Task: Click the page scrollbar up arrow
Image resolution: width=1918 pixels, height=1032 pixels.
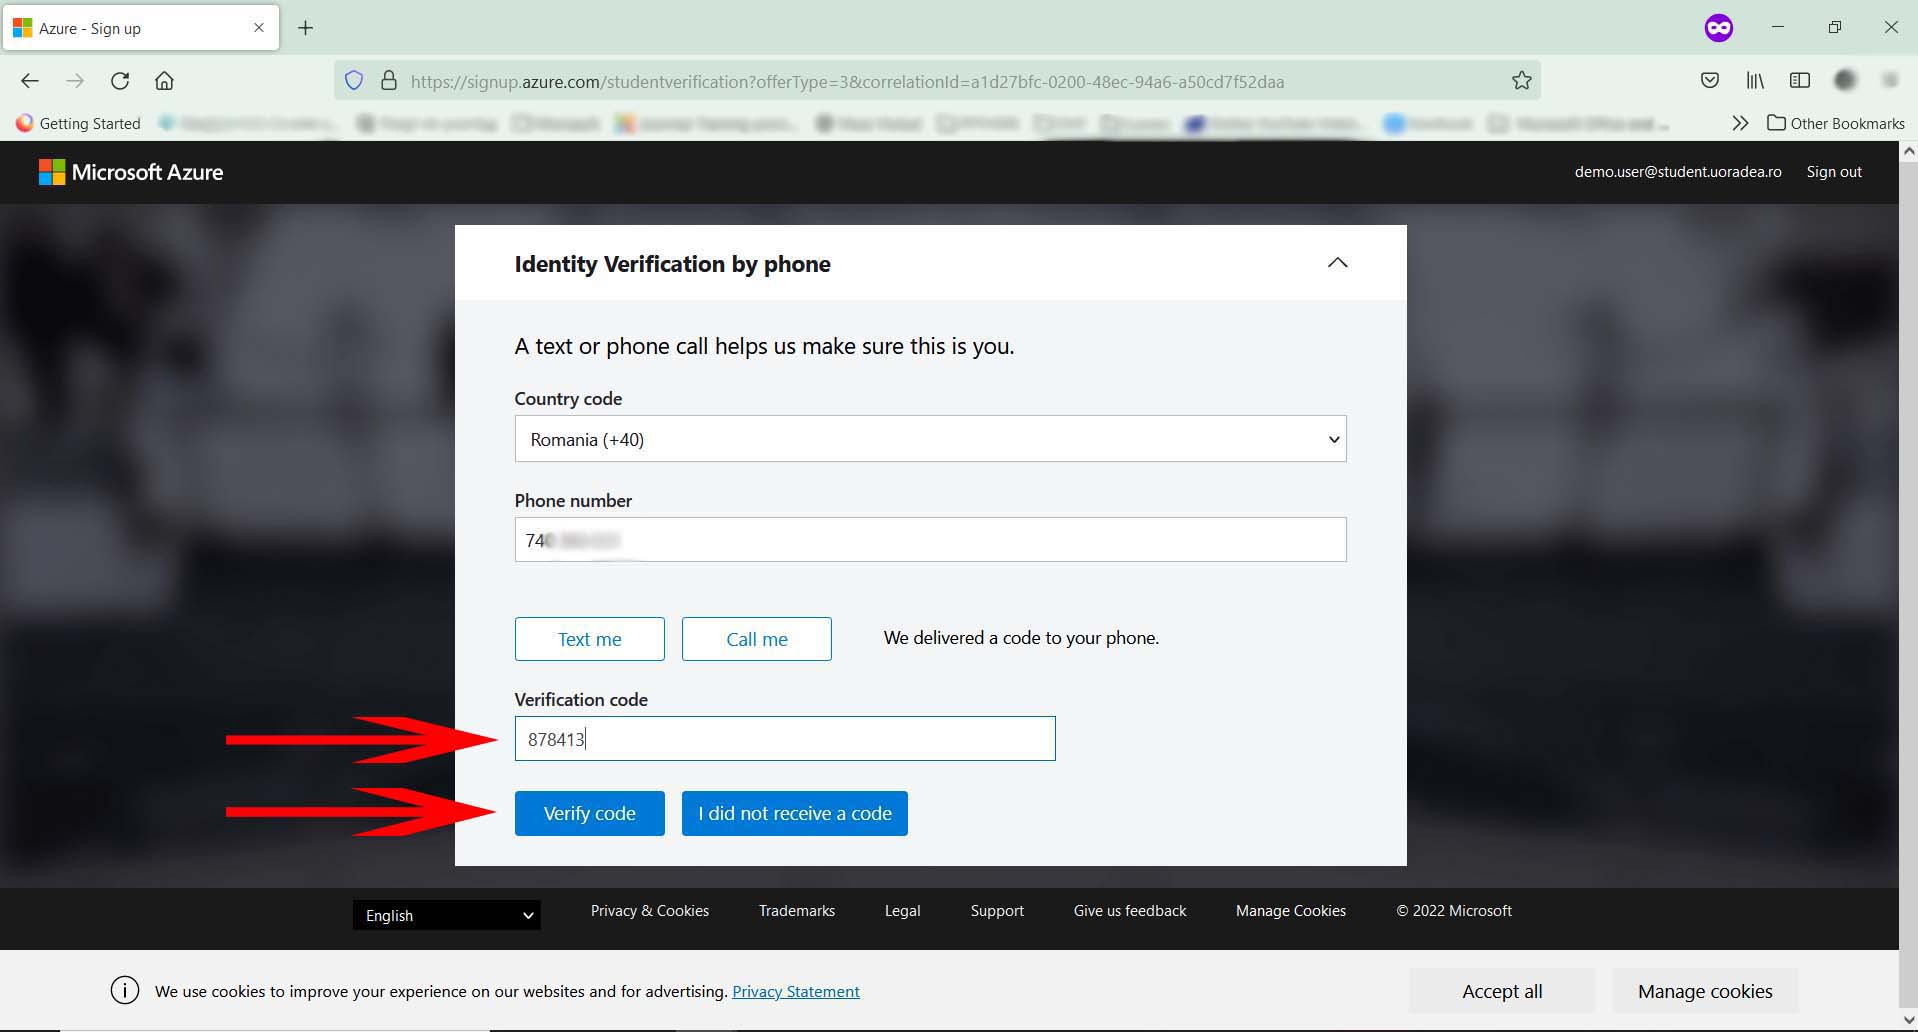Action: pos(1908,152)
